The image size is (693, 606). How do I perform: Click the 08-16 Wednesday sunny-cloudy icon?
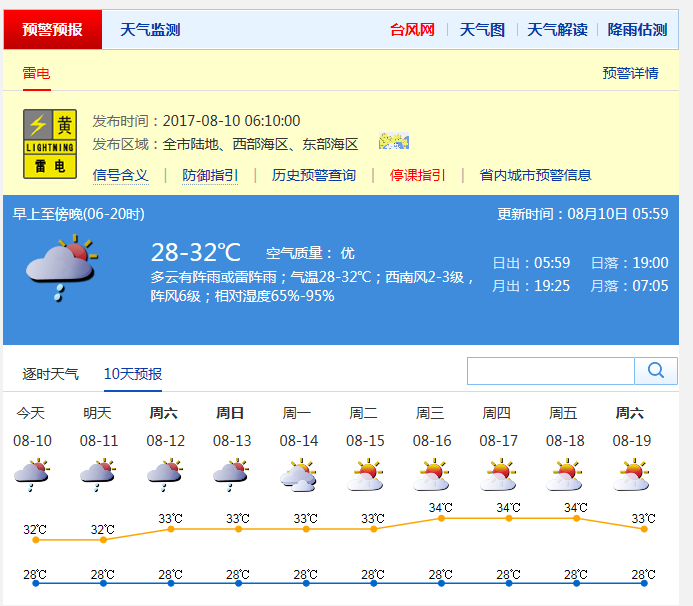click(x=432, y=475)
